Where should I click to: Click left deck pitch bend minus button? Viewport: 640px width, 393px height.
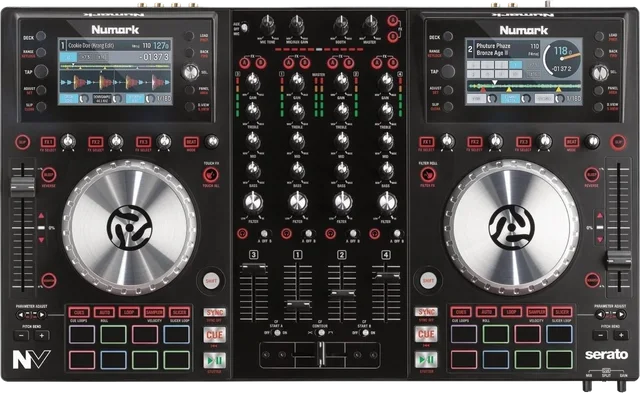[x=21, y=335]
